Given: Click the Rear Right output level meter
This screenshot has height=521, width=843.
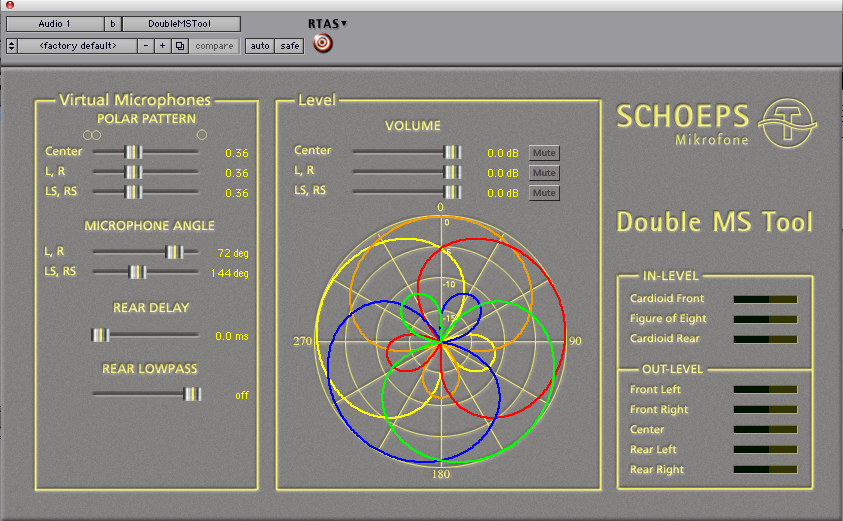Looking at the screenshot, I should point(765,469).
